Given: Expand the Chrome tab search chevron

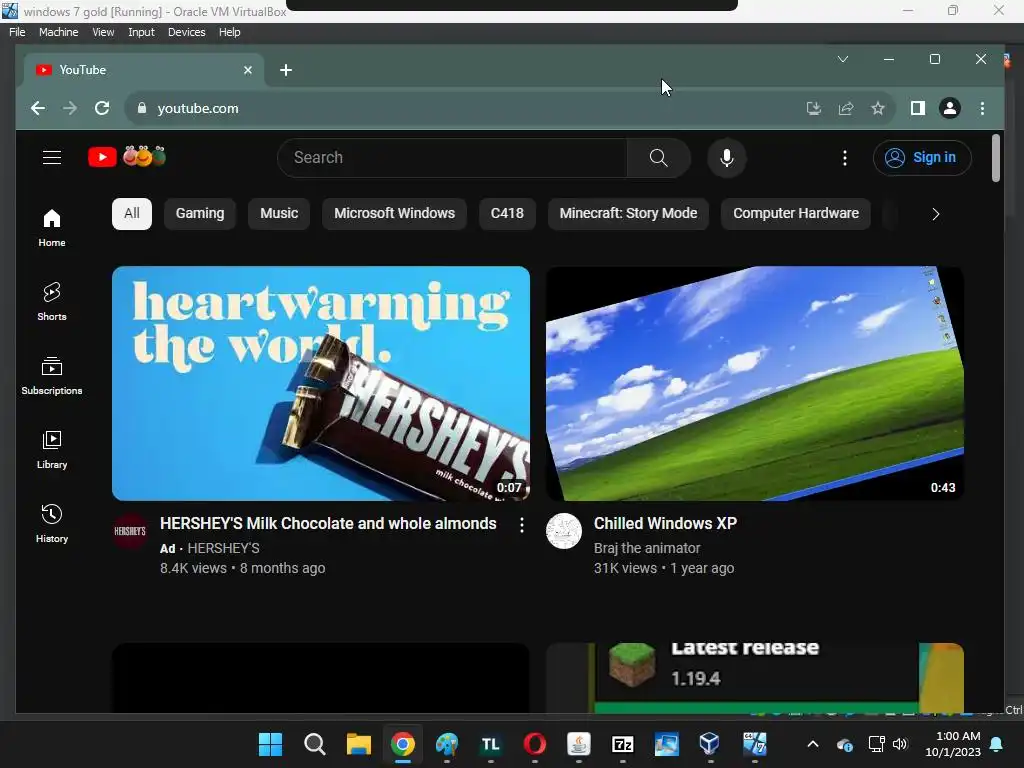Looking at the screenshot, I should coord(843,59).
